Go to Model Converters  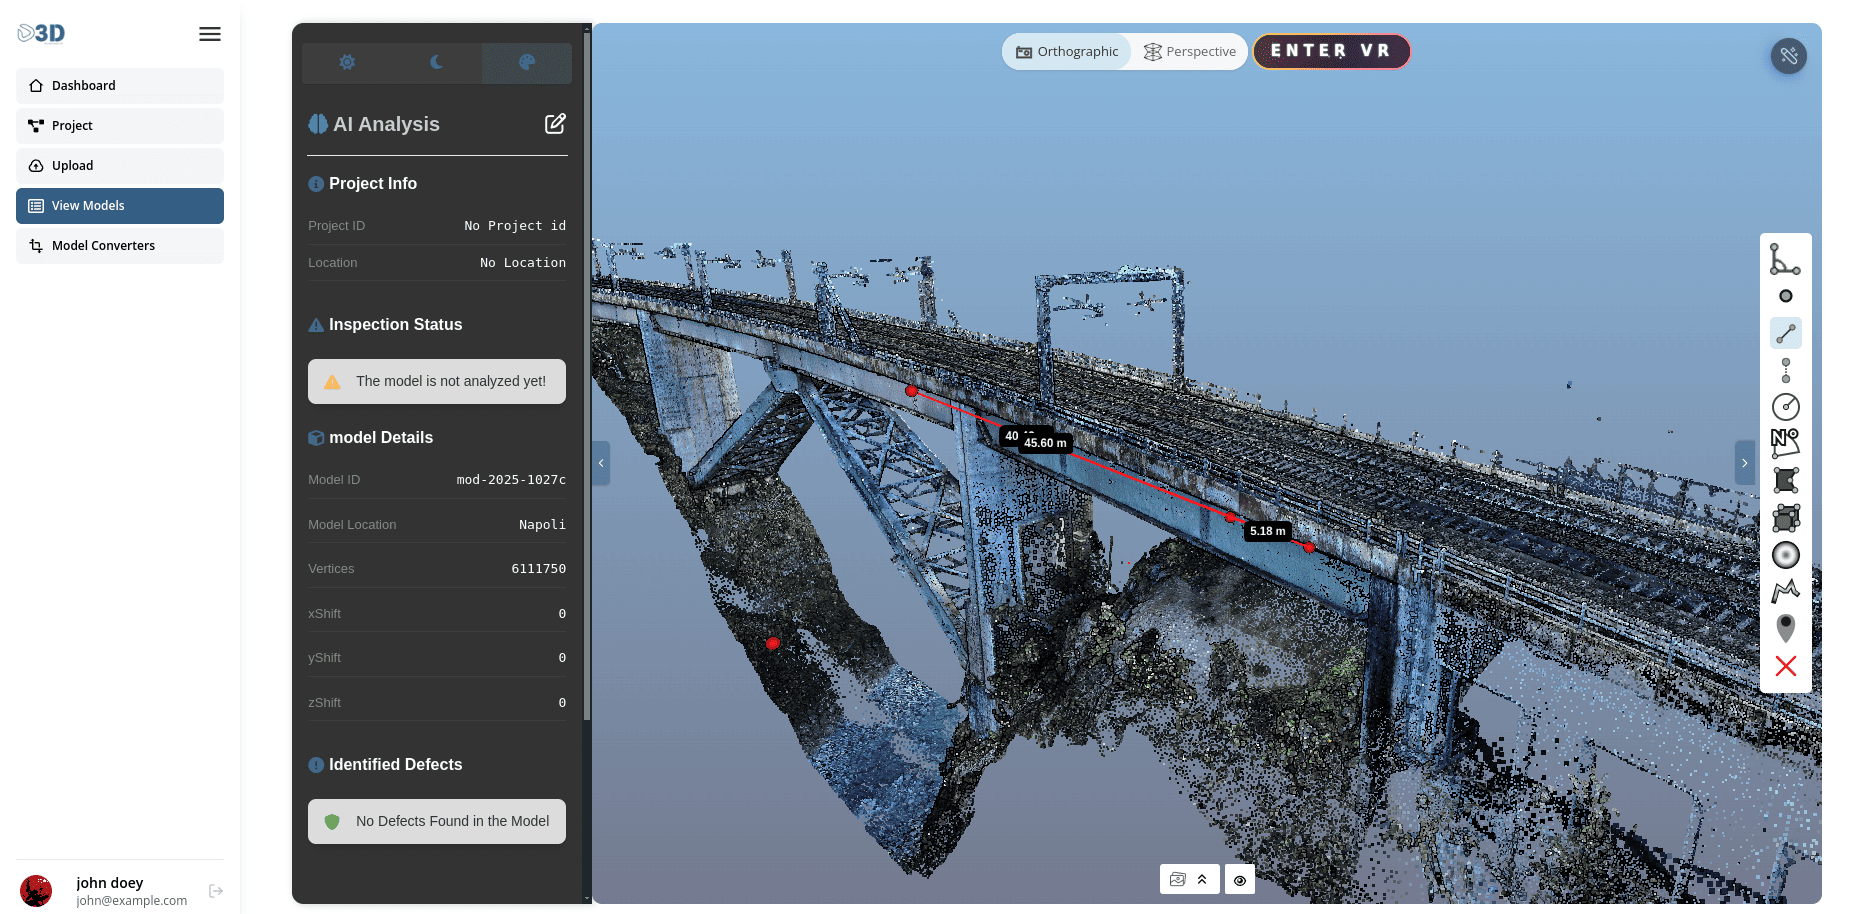coord(119,245)
